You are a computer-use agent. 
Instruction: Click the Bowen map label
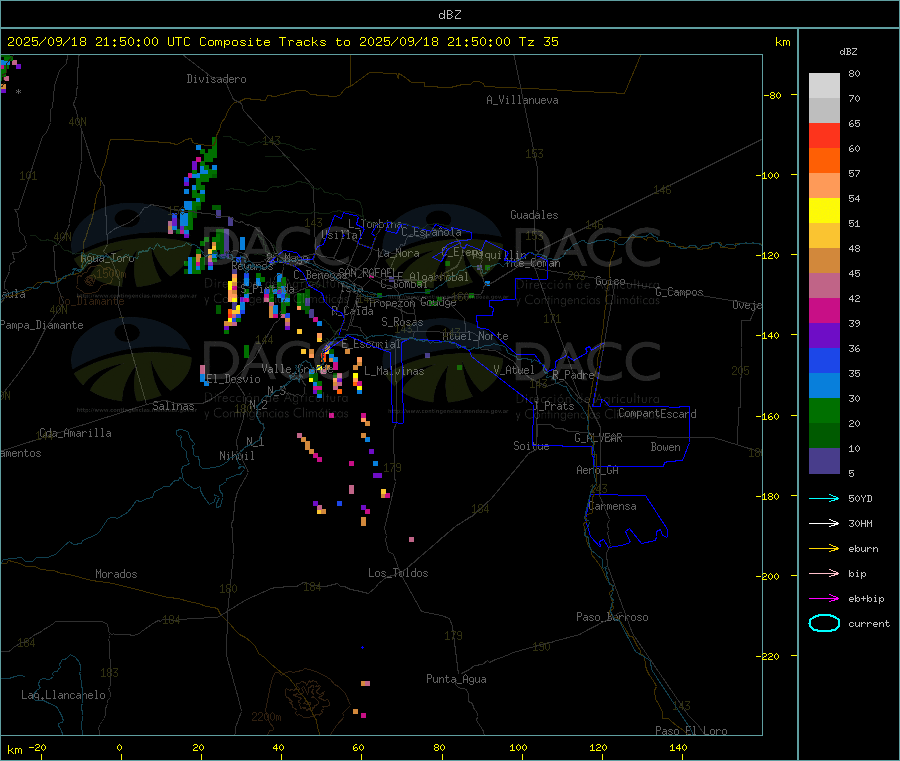tap(665, 447)
